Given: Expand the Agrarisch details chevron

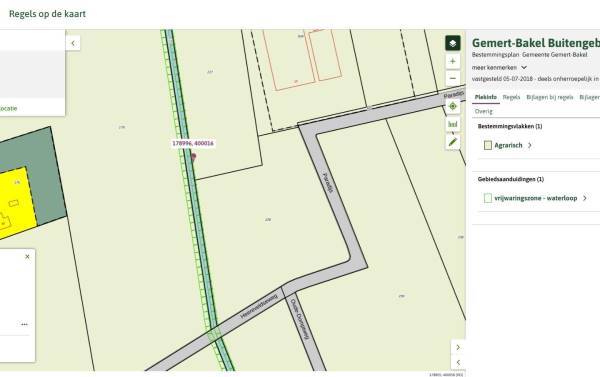Looking at the screenshot, I should click(x=530, y=145).
